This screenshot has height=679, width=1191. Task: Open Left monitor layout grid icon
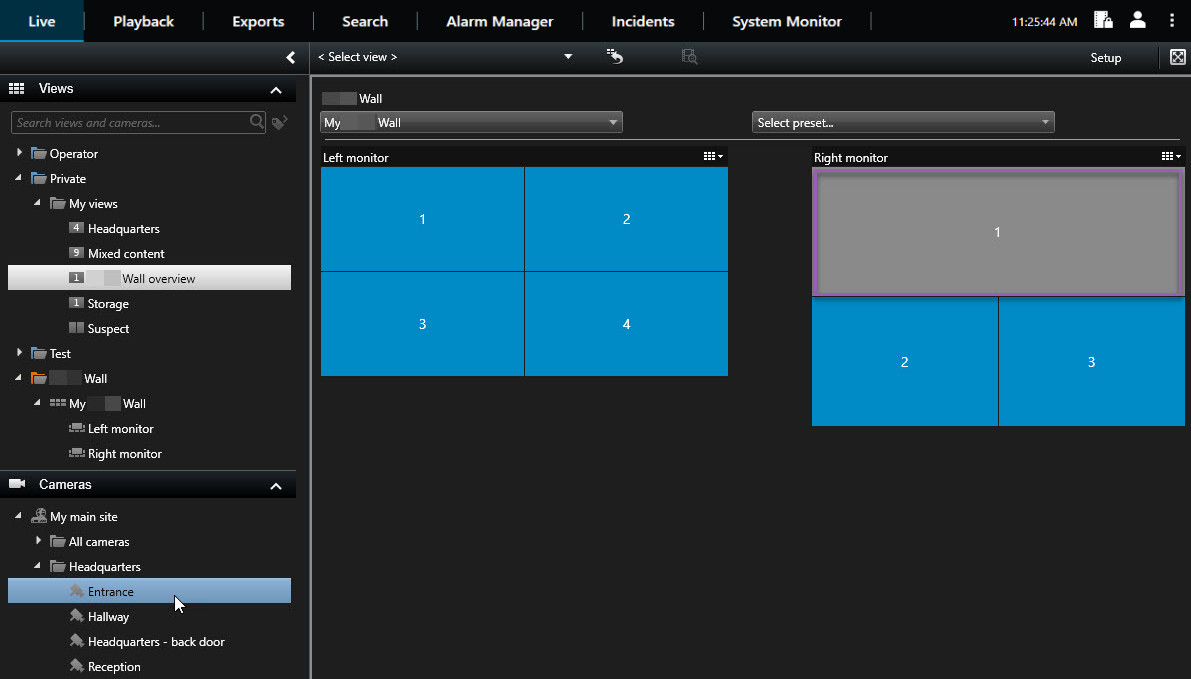712,156
